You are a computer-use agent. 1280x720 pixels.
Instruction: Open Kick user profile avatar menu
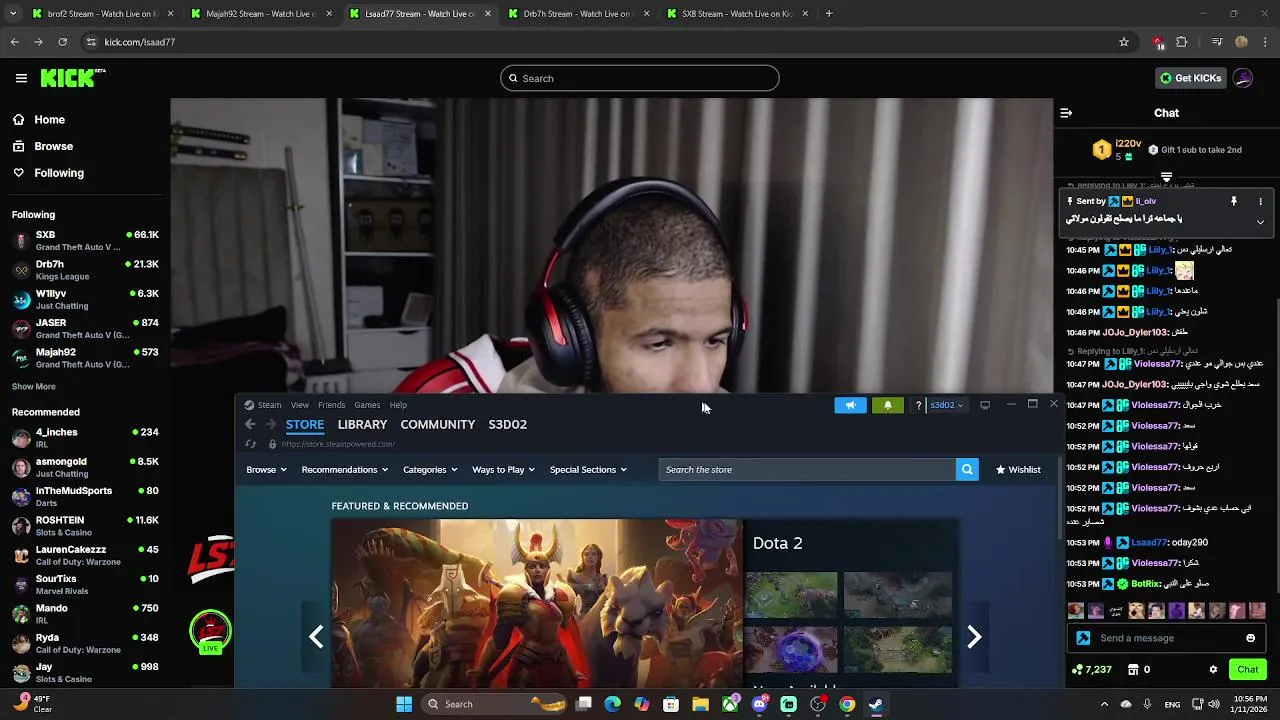[1243, 78]
